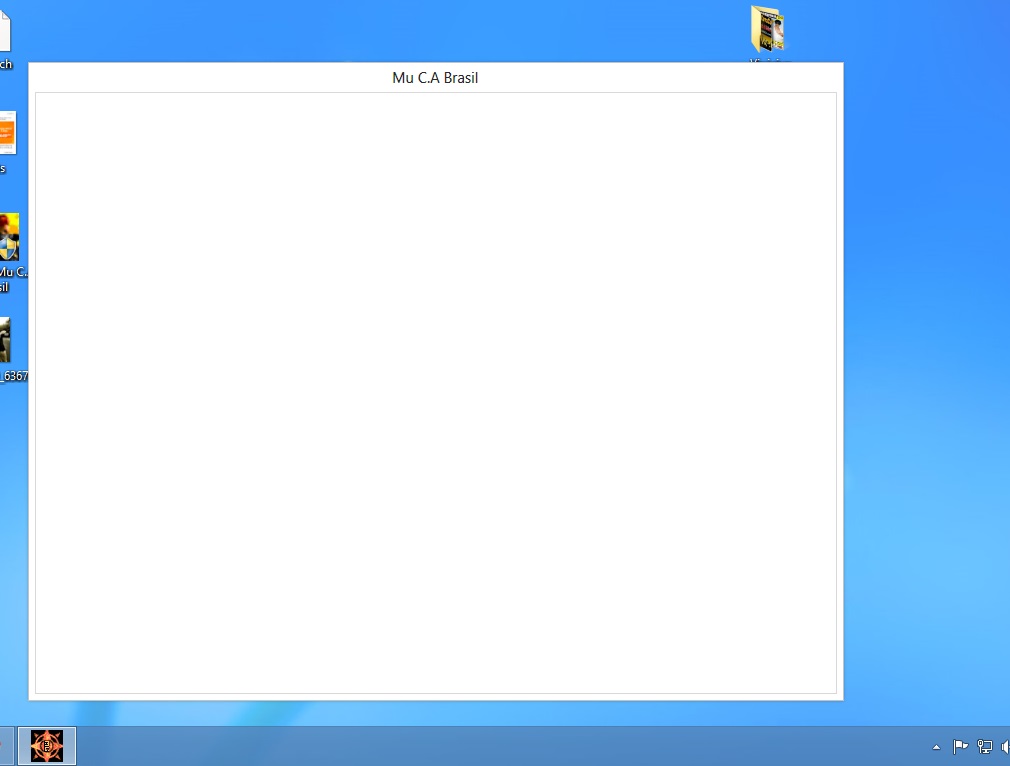This screenshot has width=1010, height=766.
Task: Click the folder's partially hidden name label
Action: pyautogui.click(x=769, y=60)
